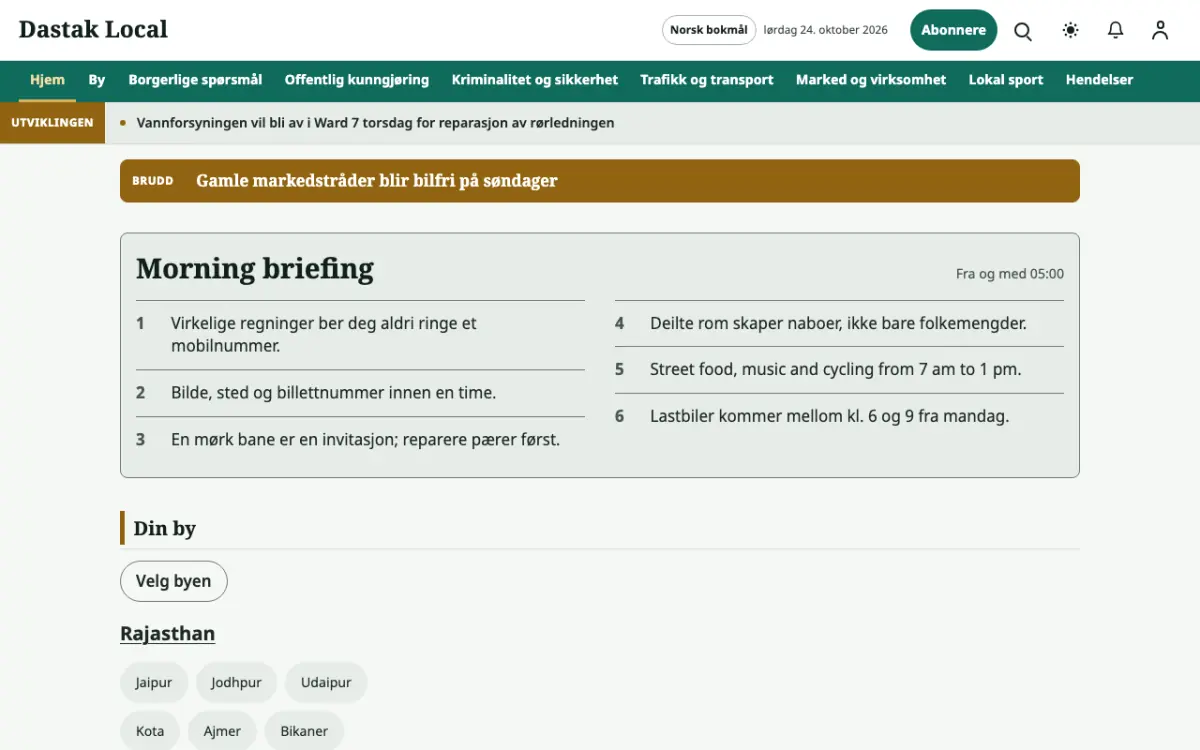Open Kriminalitet og sikkerhet section
Screen dimensions: 1200x750
(x=535, y=80)
